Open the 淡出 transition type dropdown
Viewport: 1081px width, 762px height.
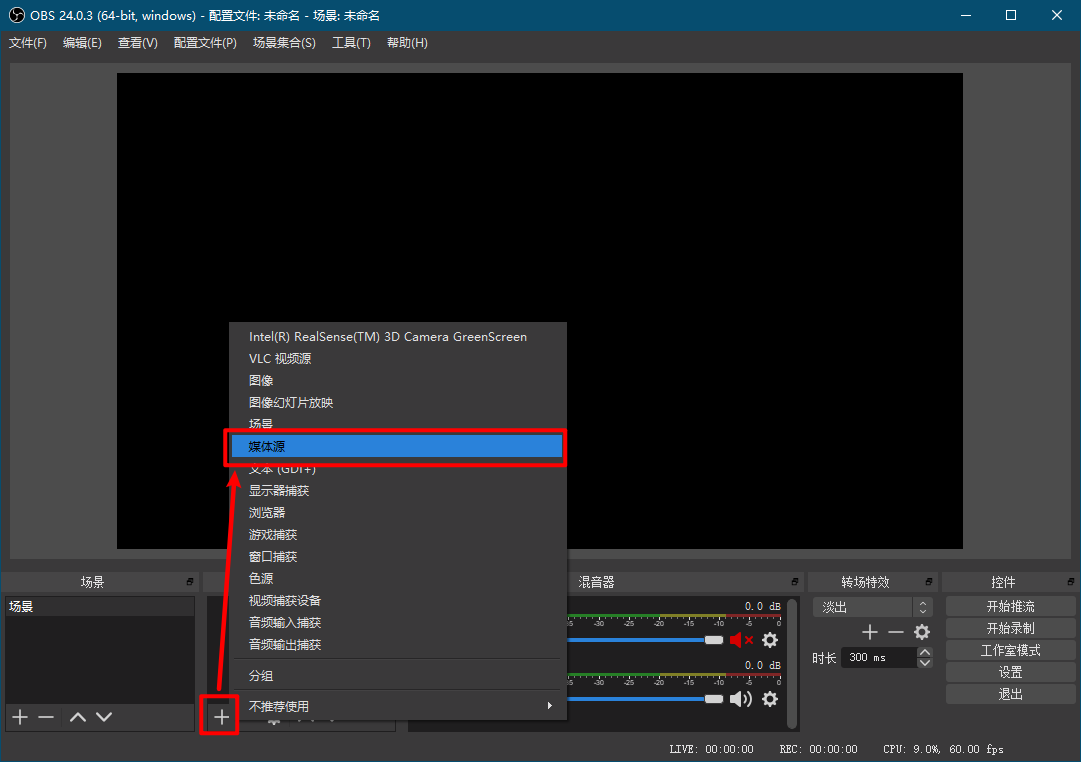click(871, 606)
